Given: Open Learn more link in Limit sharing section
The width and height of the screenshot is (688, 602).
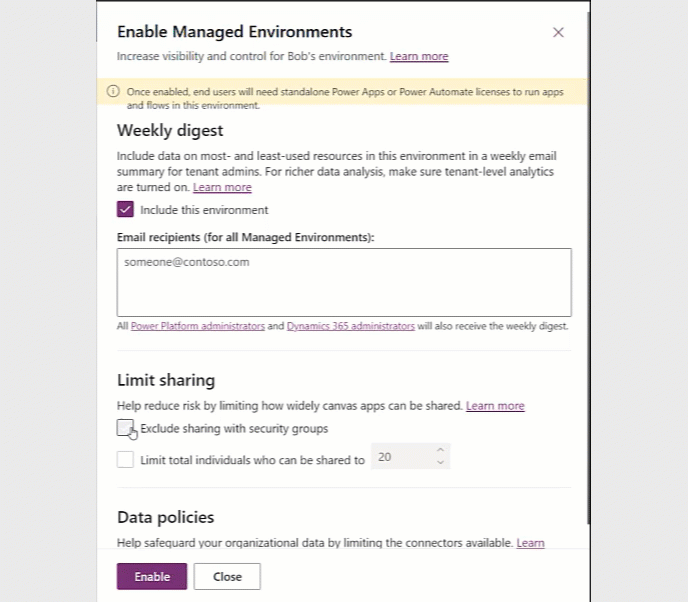Looking at the screenshot, I should (x=495, y=406).
